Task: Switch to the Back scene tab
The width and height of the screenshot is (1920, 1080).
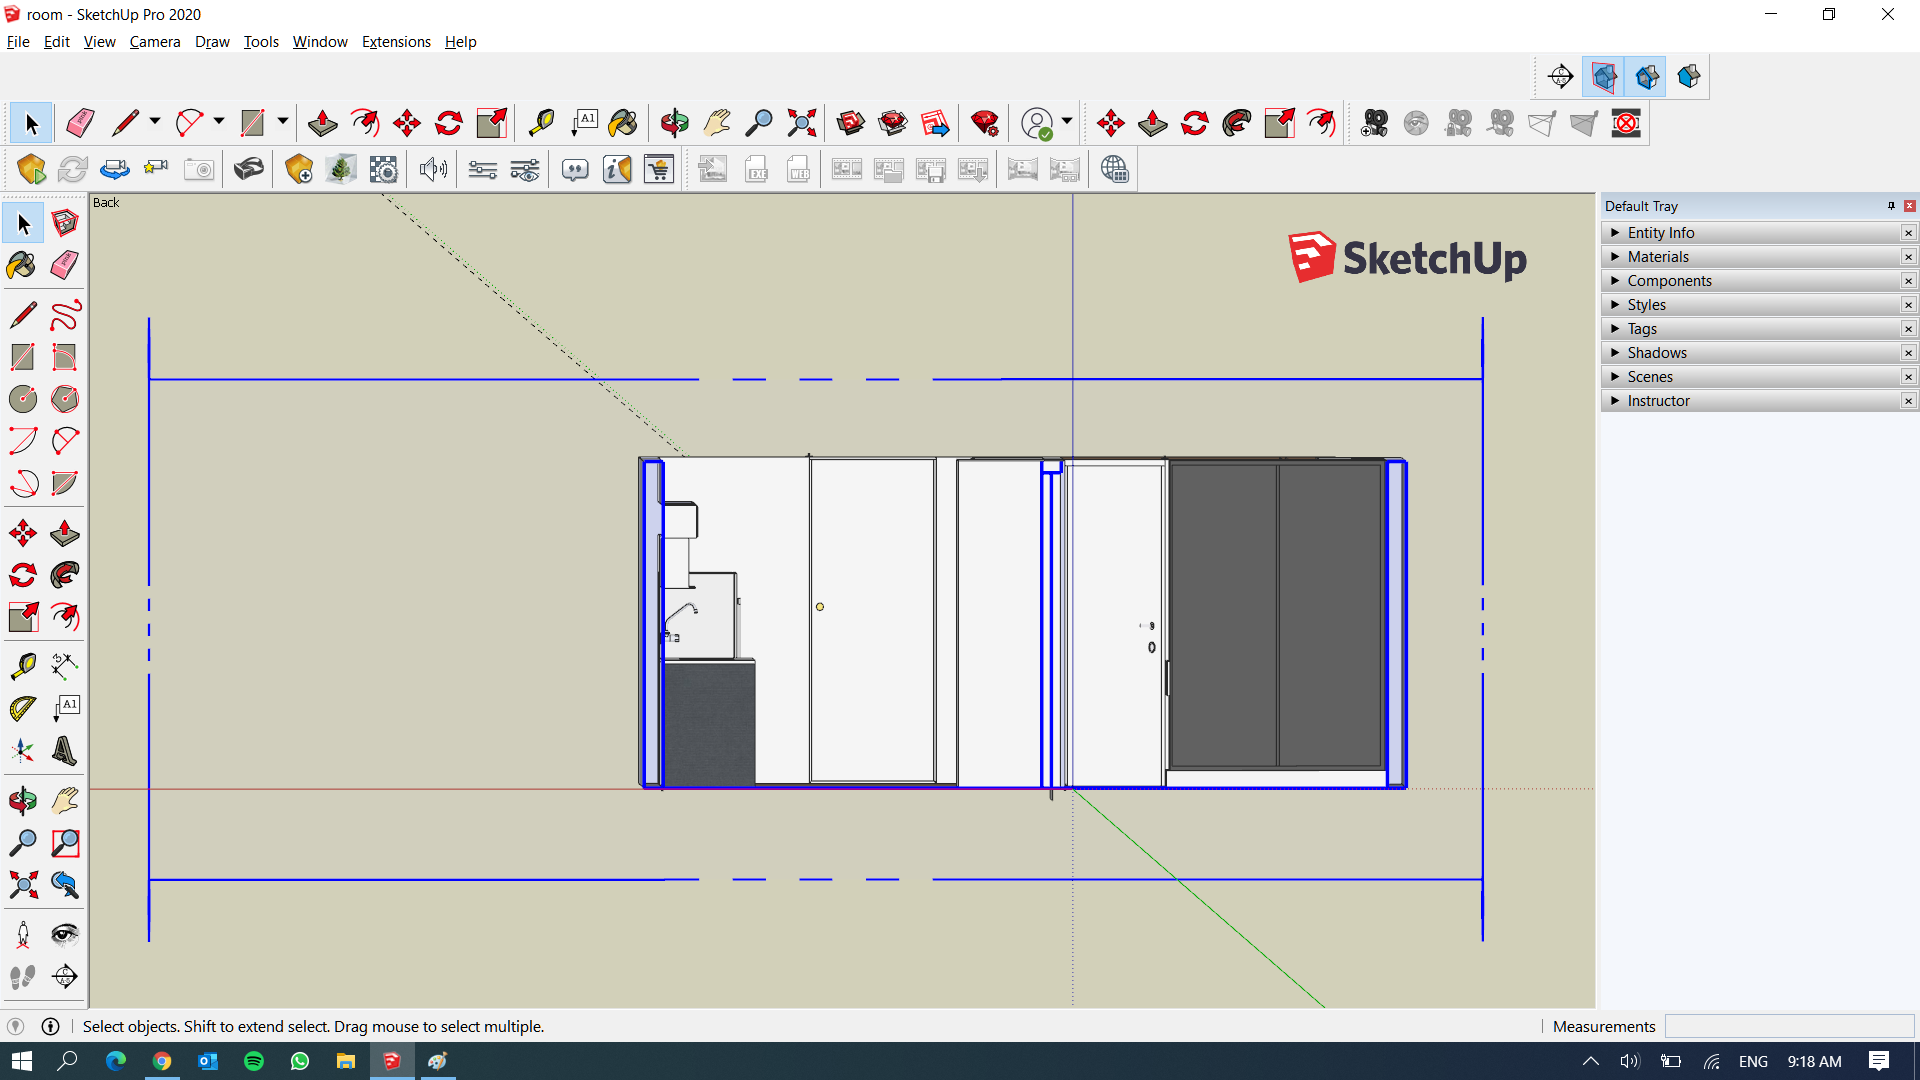Action: click(105, 202)
